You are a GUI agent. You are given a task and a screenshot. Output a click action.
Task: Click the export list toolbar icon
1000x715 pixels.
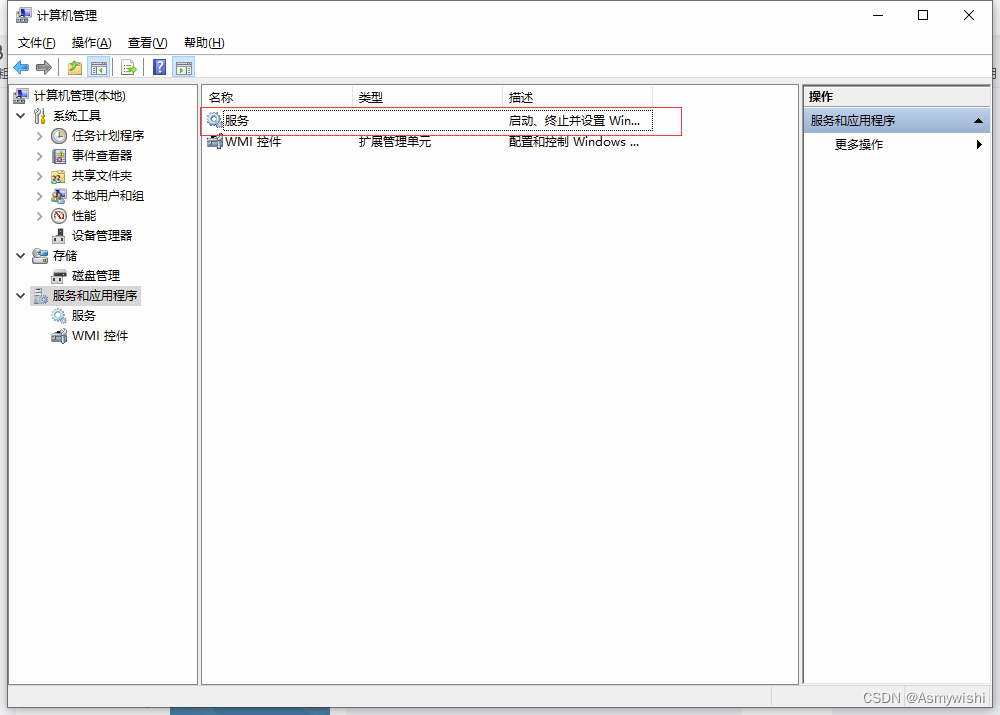click(129, 67)
